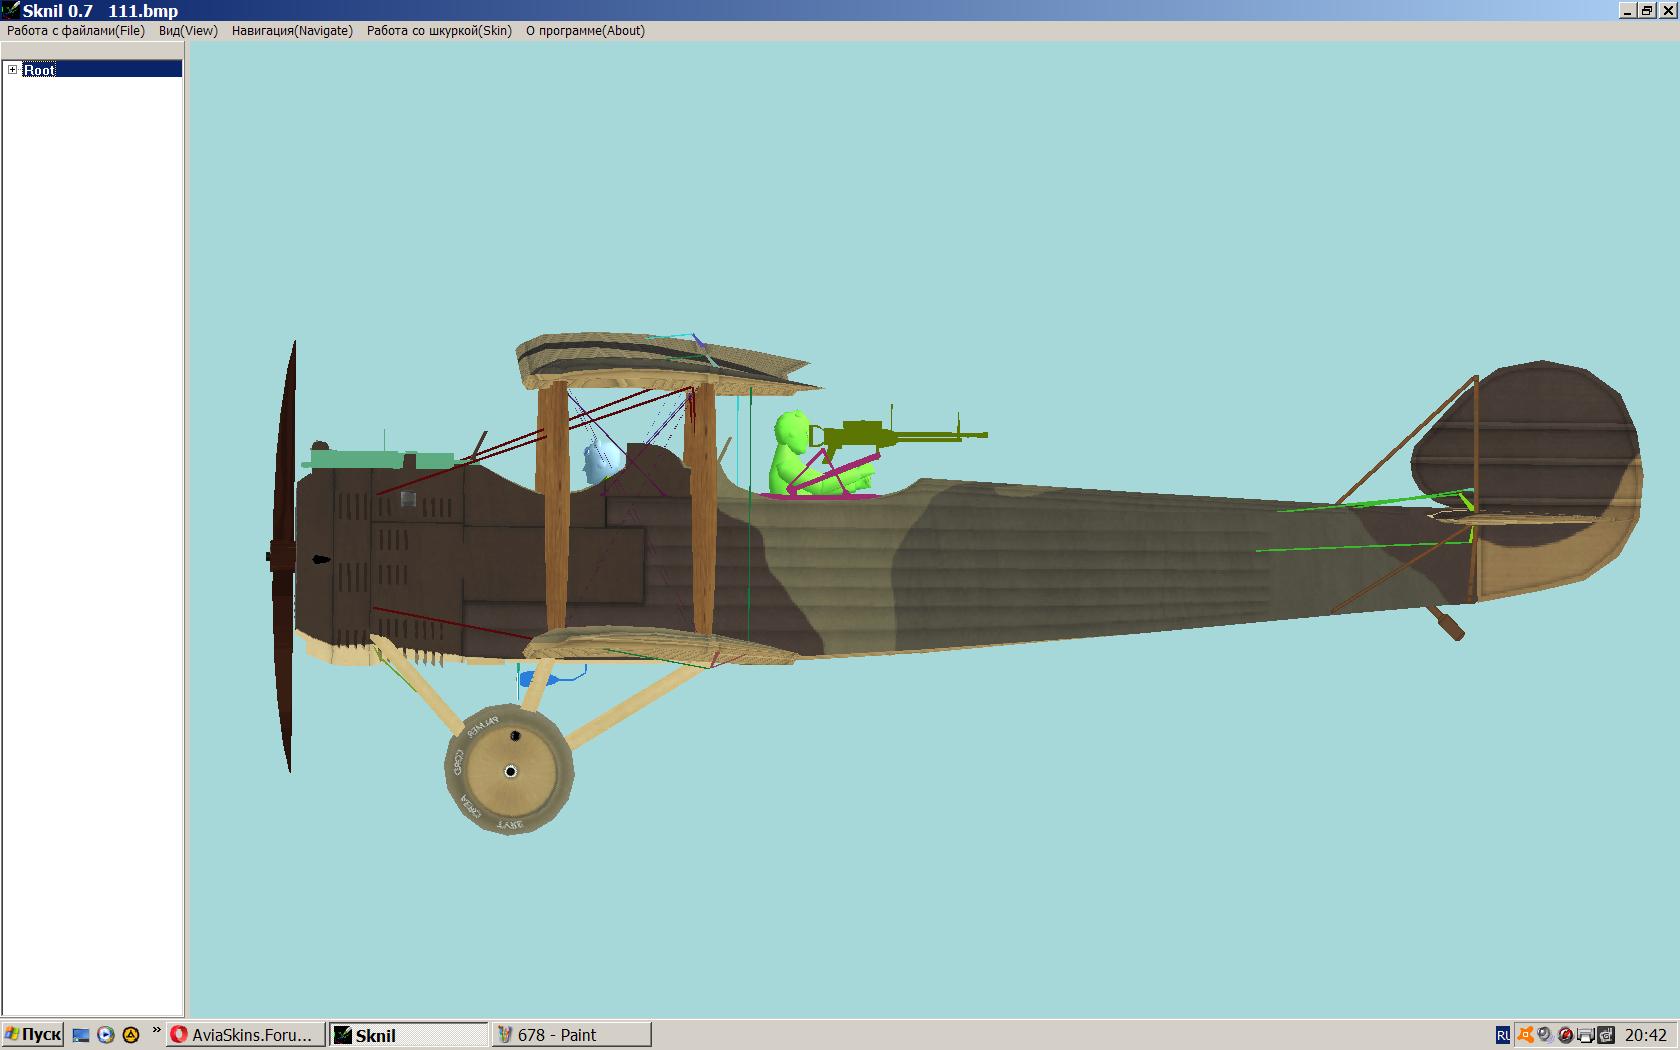Launch the media player quick launch icon
The height and width of the screenshot is (1050, 1680).
click(106, 1035)
